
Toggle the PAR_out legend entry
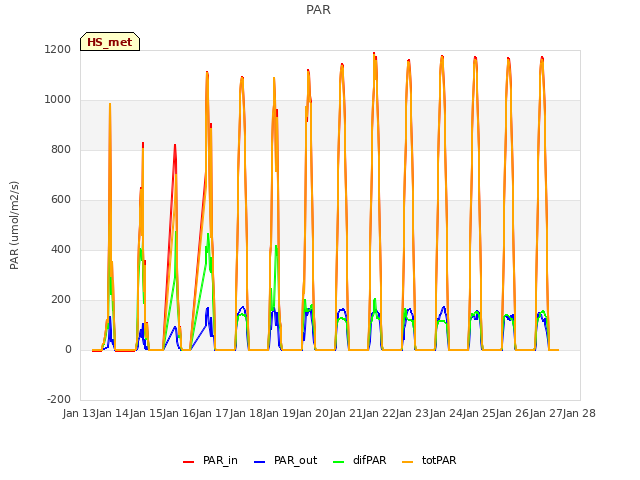tap(285, 460)
